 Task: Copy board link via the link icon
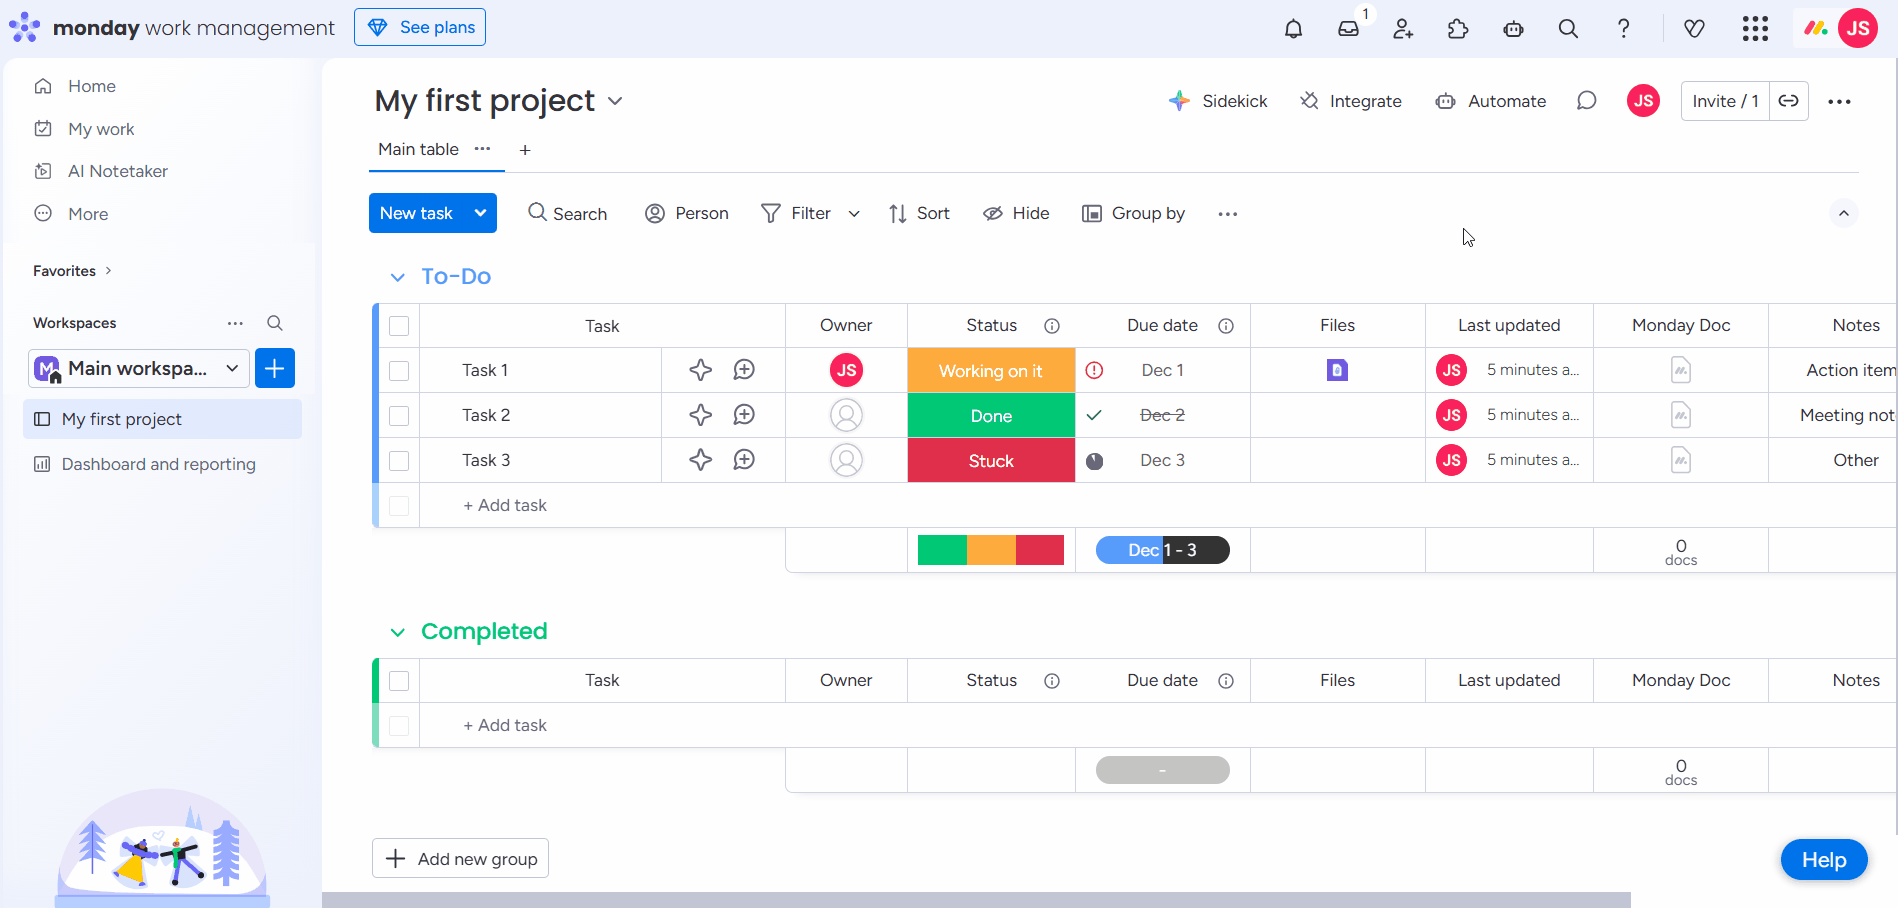pos(1788,101)
